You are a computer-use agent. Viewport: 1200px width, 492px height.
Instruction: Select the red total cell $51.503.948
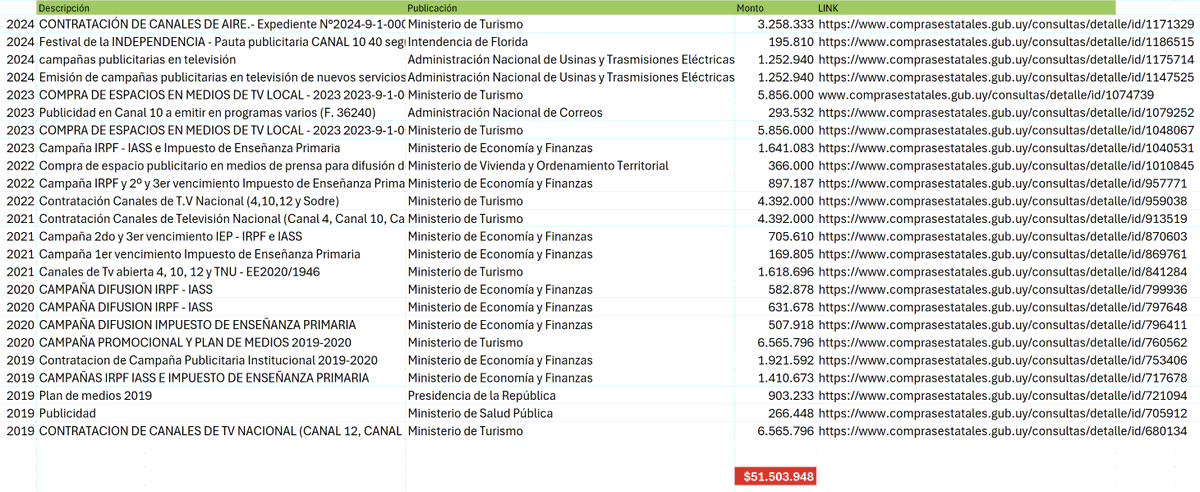775,477
